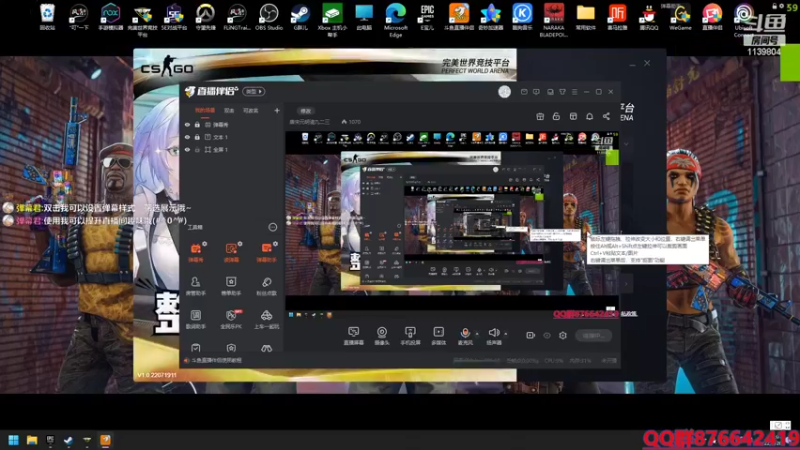Toggle the preview eye icon in bottom bar
This screenshot has height=450, width=800.
tap(547, 335)
